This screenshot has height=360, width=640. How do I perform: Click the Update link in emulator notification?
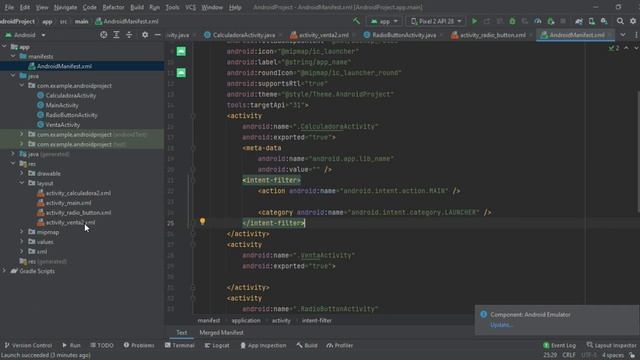coord(501,325)
